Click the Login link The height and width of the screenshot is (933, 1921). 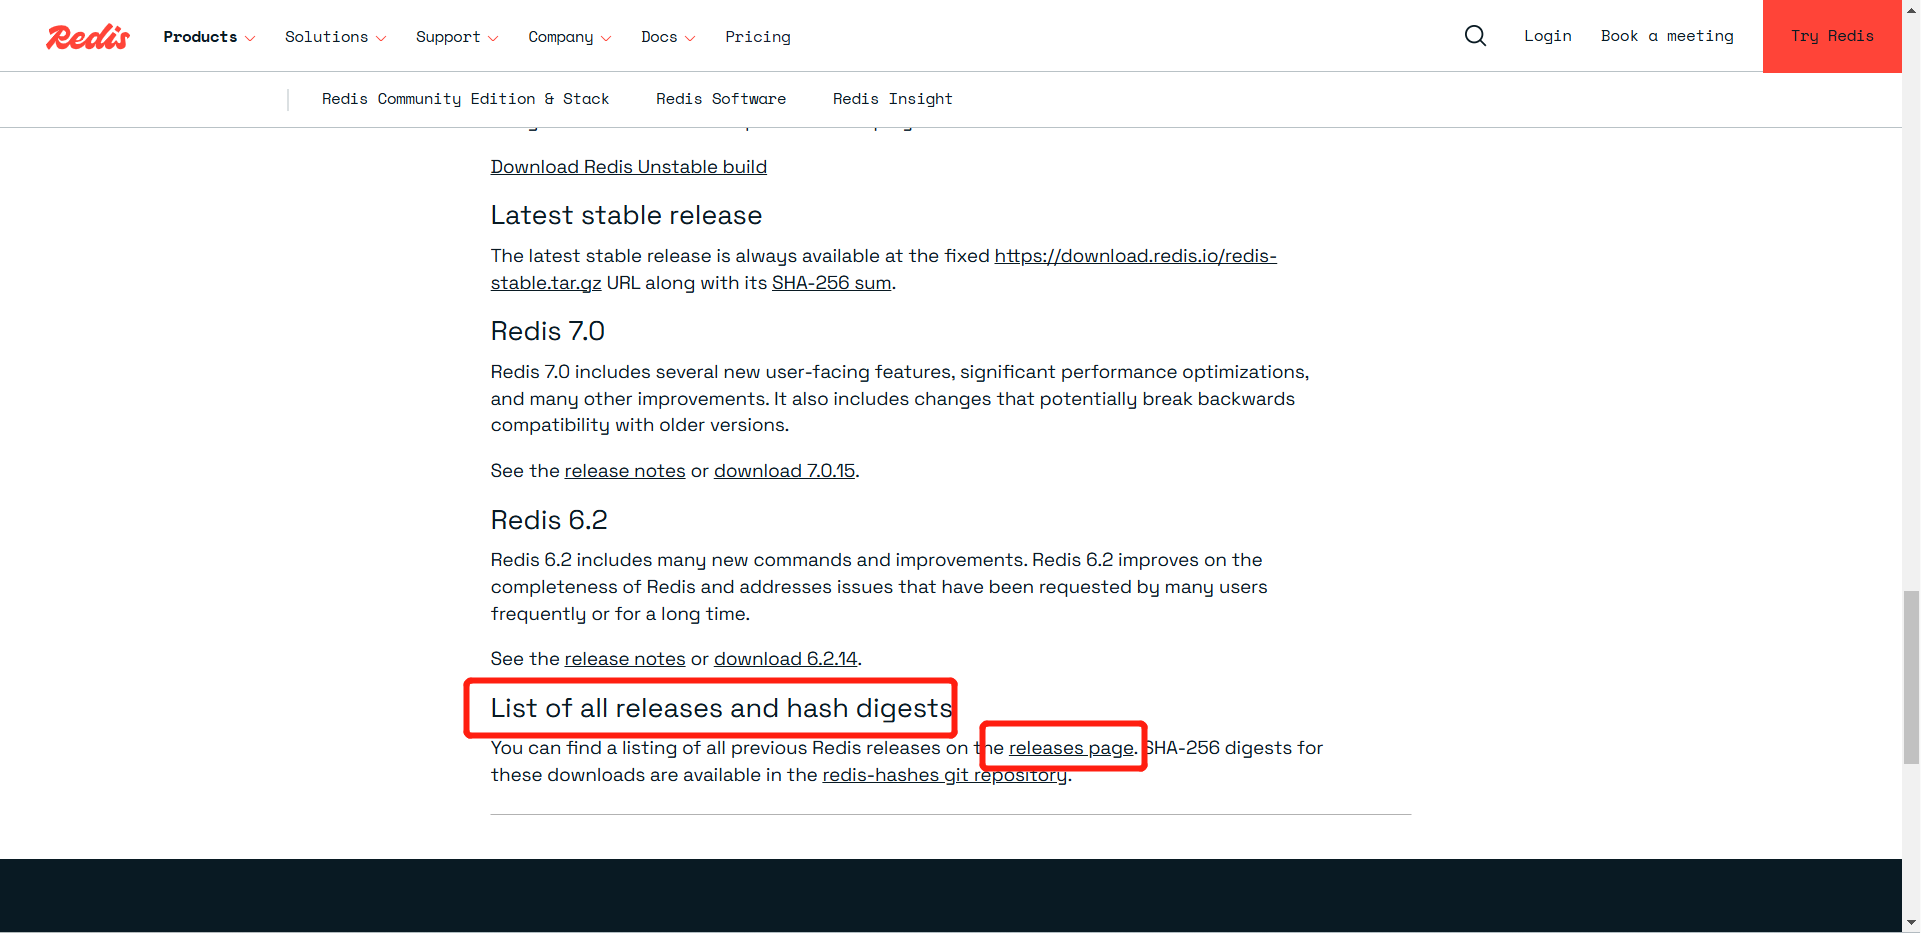1548,36
